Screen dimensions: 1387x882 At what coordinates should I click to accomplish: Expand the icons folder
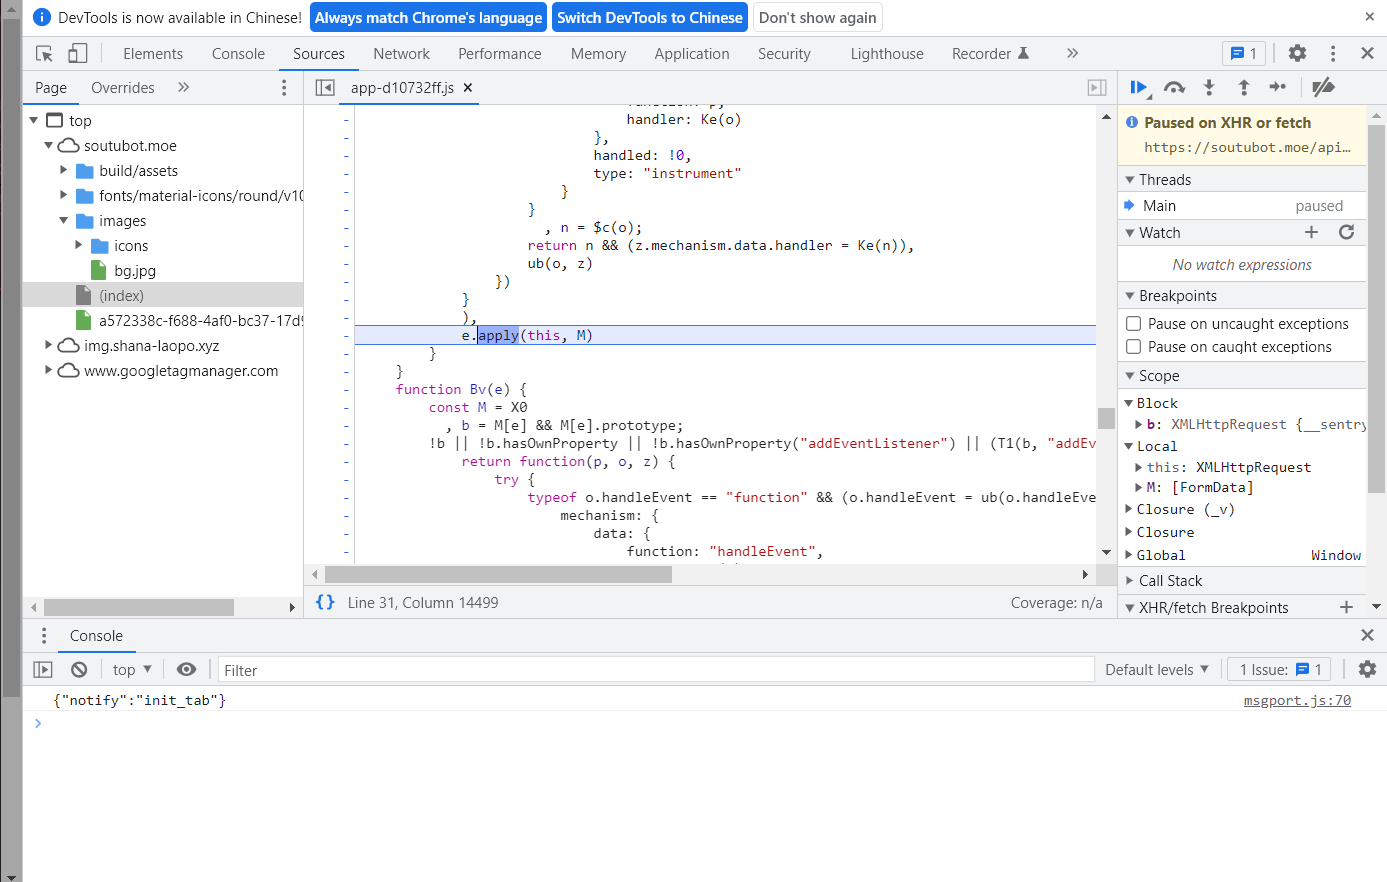click(79, 245)
